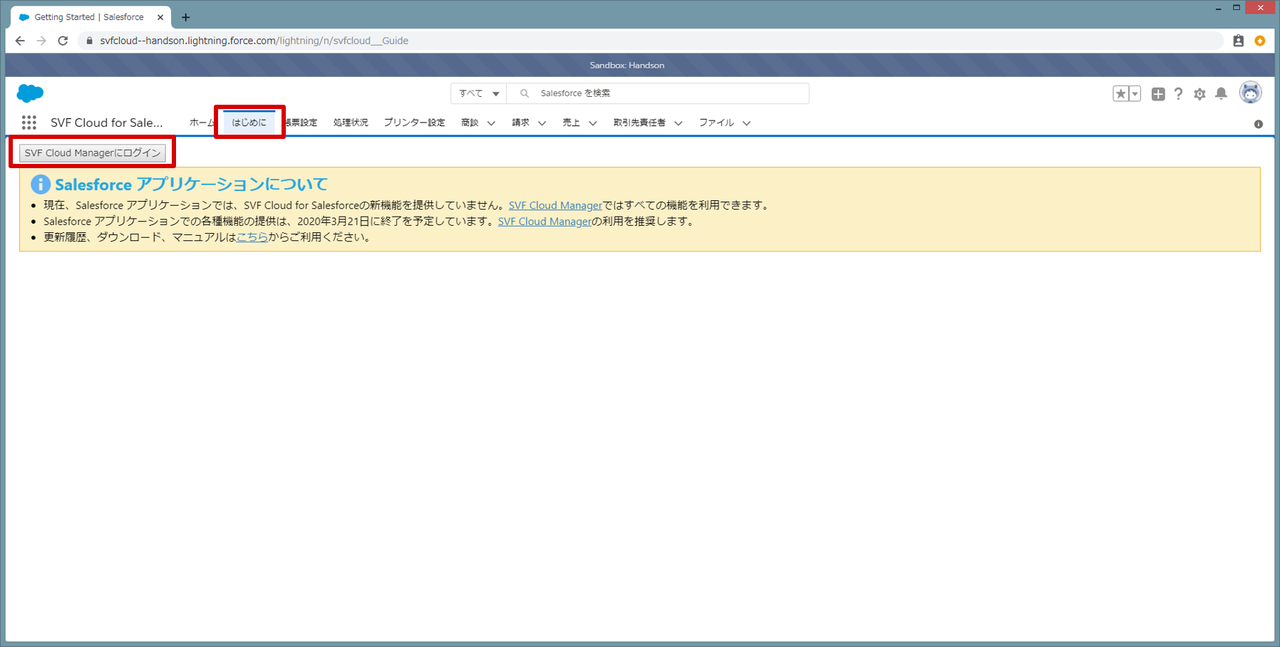
Task: Go forward in the browser
Action: [x=41, y=41]
